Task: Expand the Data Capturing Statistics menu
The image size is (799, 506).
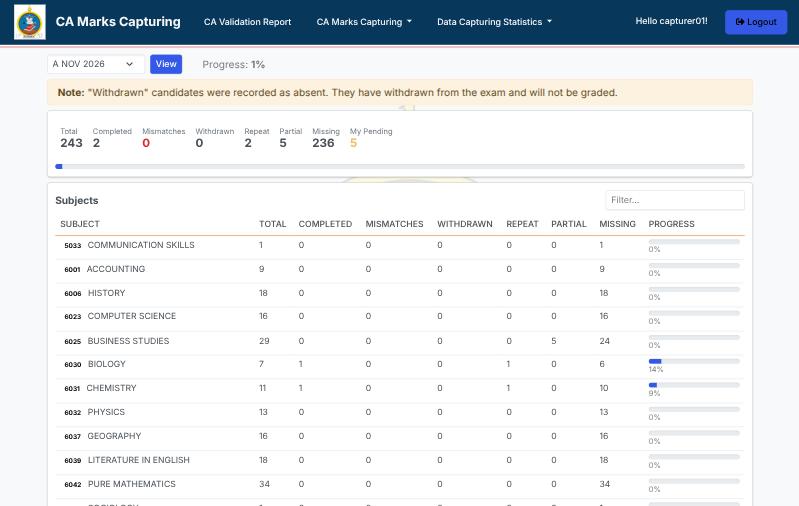Action: [494, 22]
